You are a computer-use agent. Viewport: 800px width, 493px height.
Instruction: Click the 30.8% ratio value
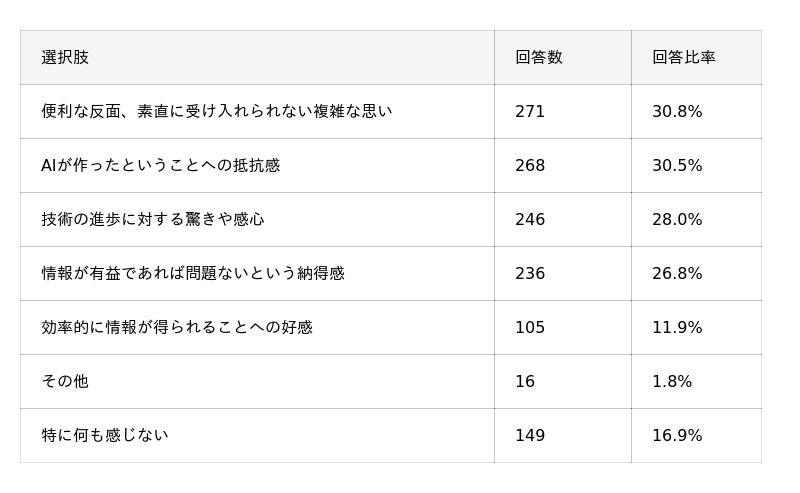[x=677, y=111]
